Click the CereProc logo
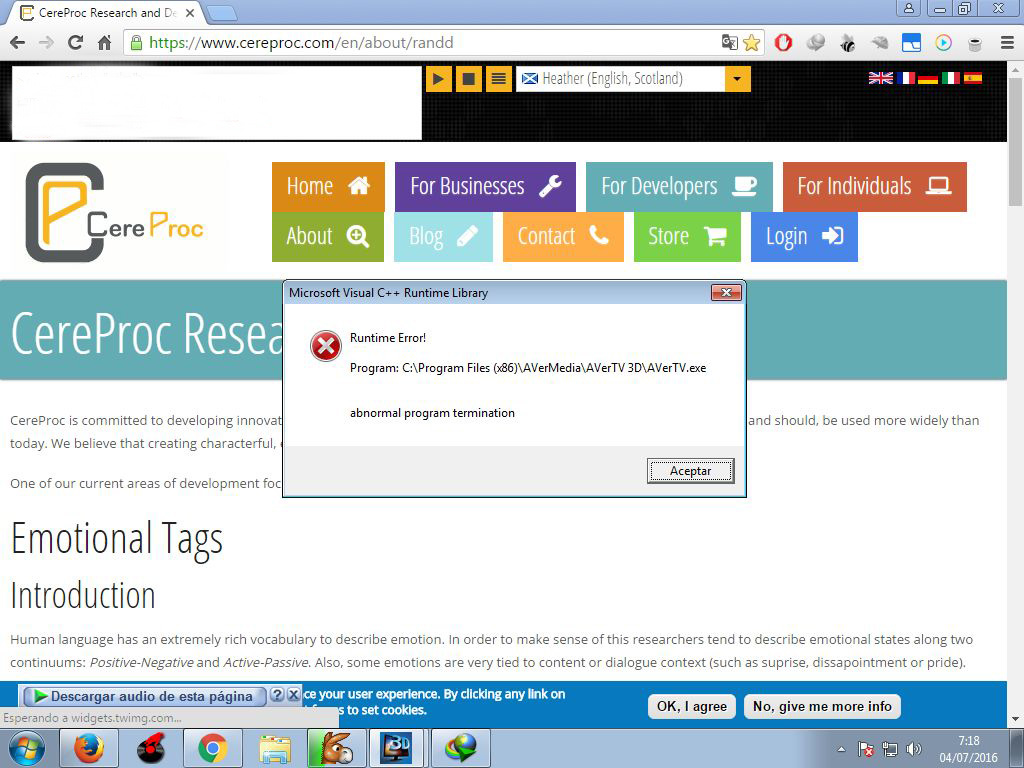Image resolution: width=1024 pixels, height=768 pixels. (114, 212)
